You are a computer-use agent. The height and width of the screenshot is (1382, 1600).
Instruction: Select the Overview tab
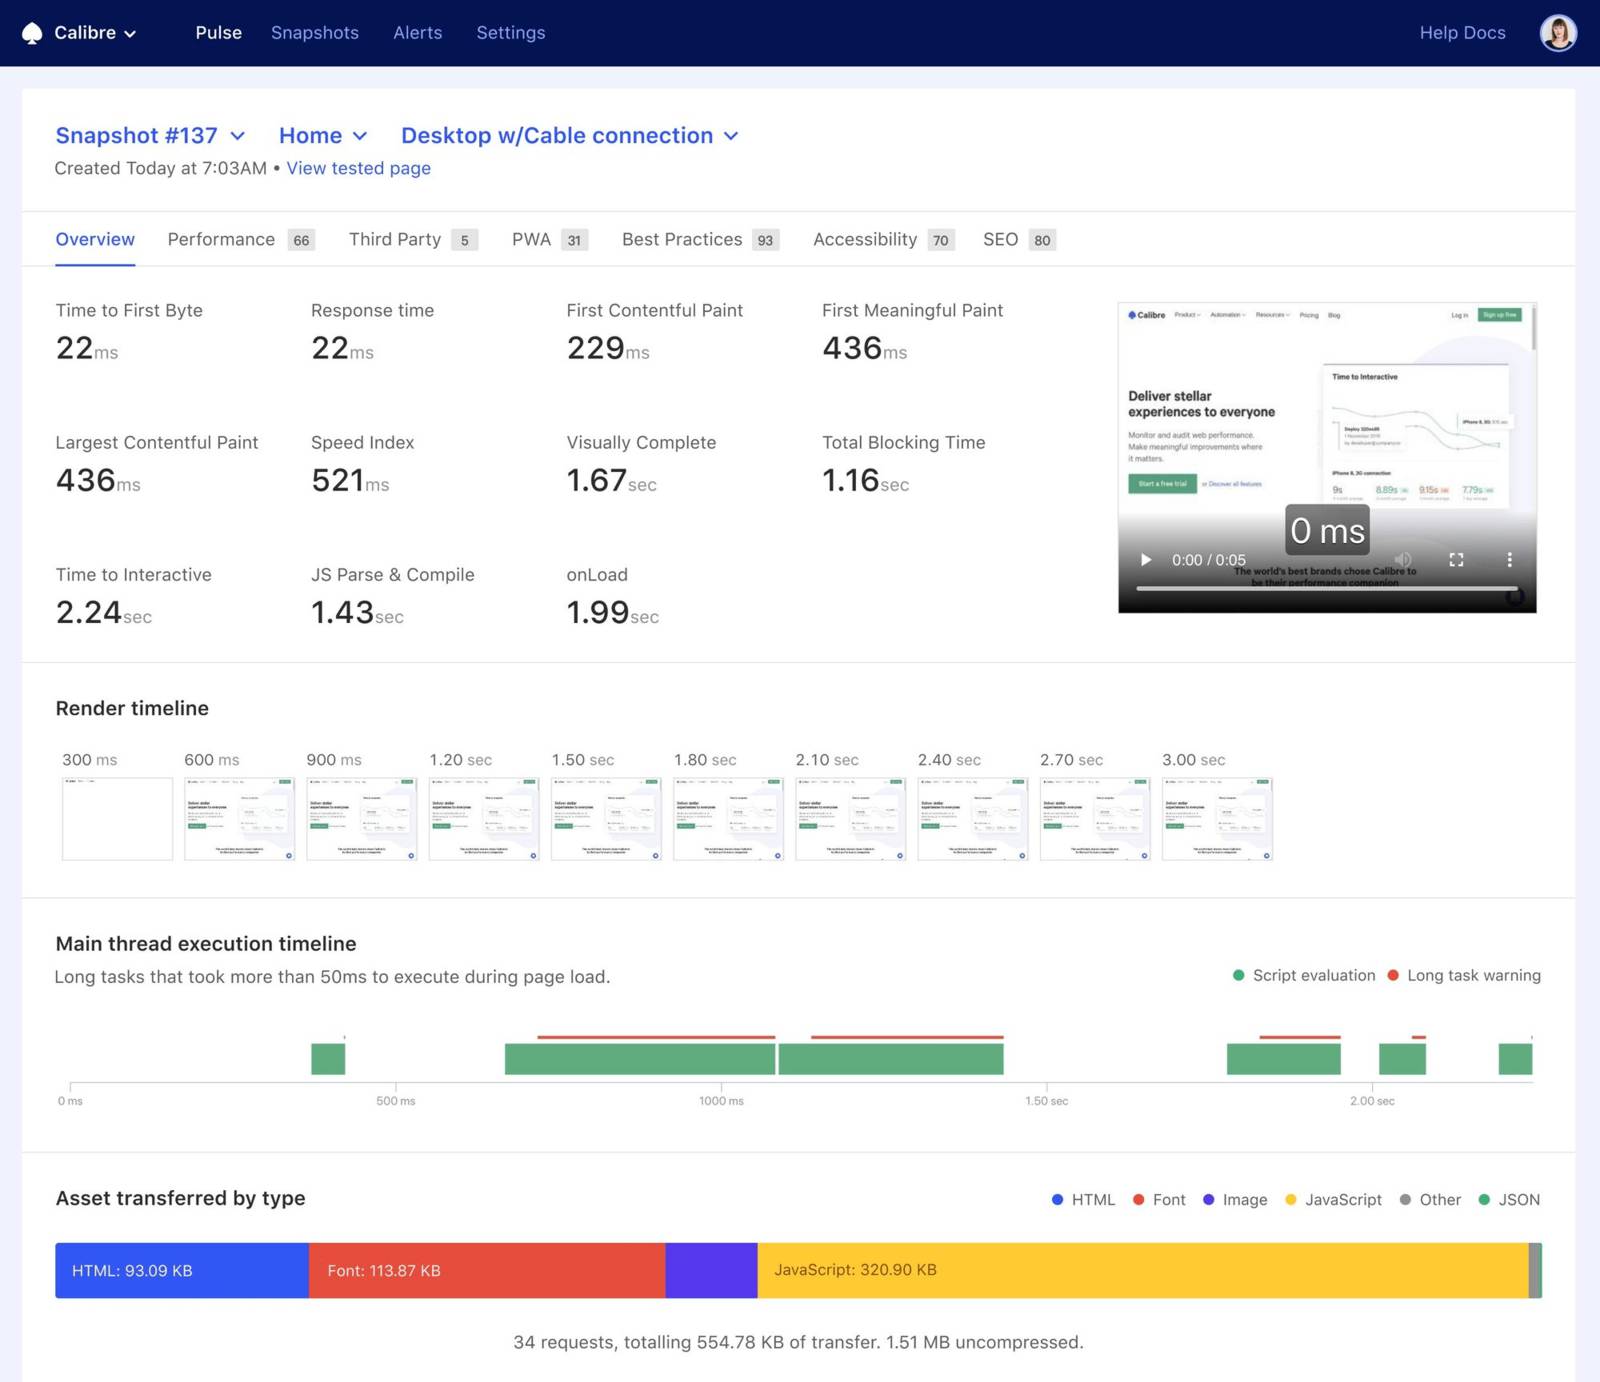point(95,239)
